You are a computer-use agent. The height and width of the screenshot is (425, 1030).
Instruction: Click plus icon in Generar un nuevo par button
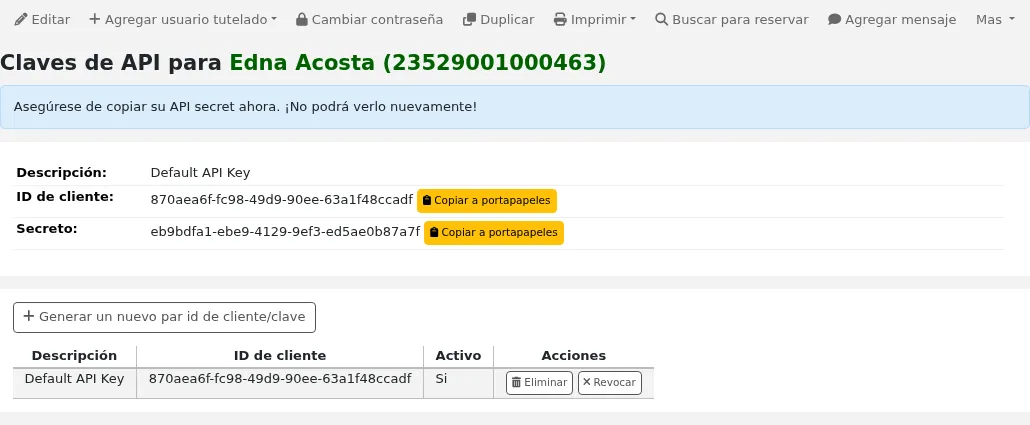coord(28,316)
